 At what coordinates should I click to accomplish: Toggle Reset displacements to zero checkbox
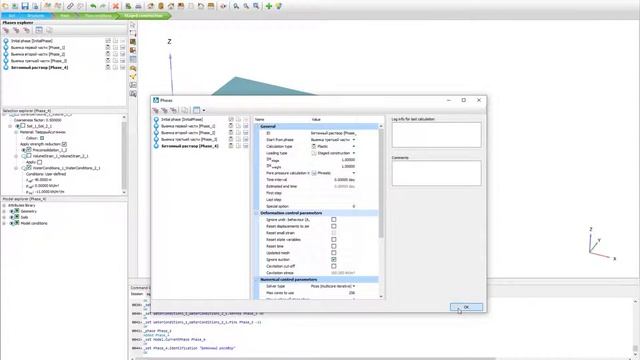333,226
